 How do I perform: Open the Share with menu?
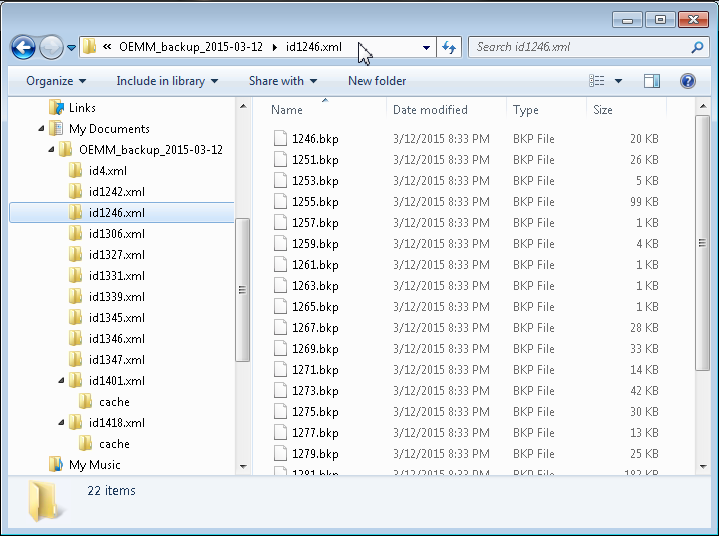(x=283, y=81)
